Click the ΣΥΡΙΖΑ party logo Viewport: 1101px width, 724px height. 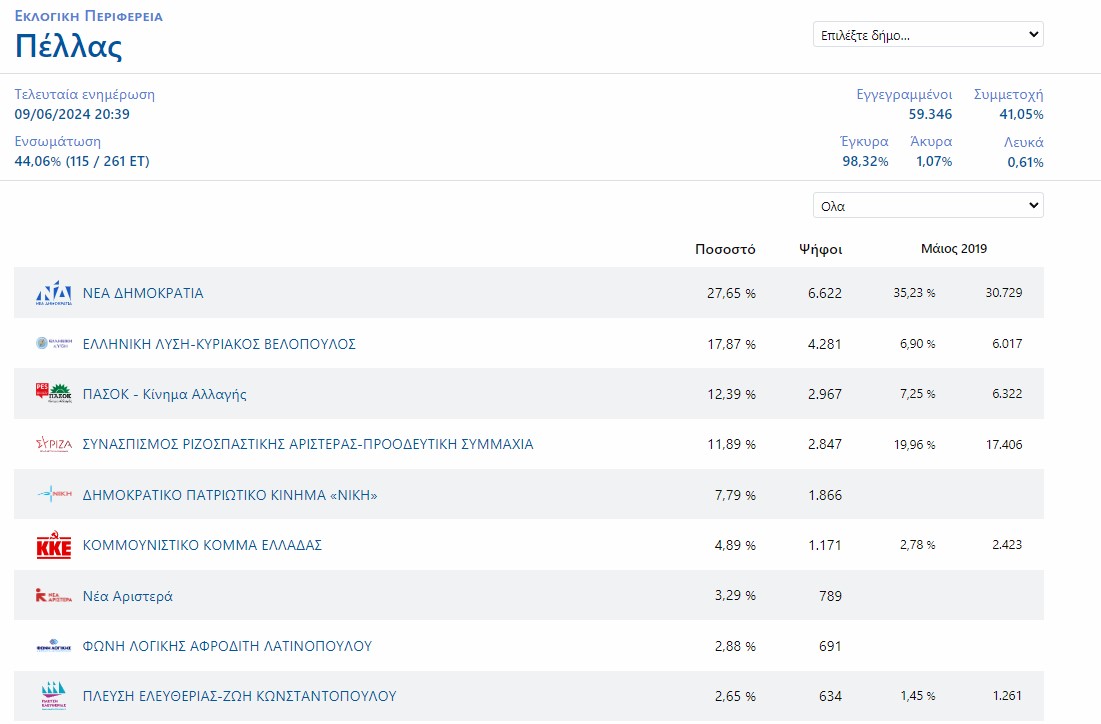(x=53, y=444)
